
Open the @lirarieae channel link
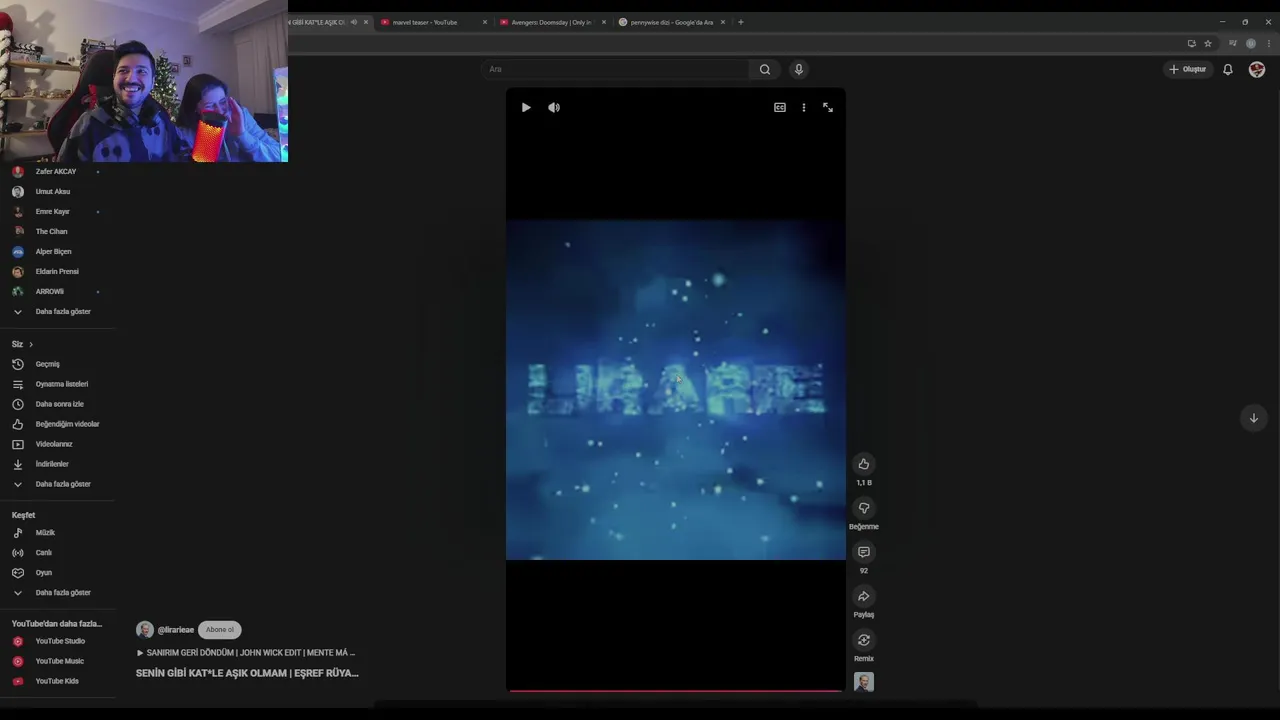[176, 630]
